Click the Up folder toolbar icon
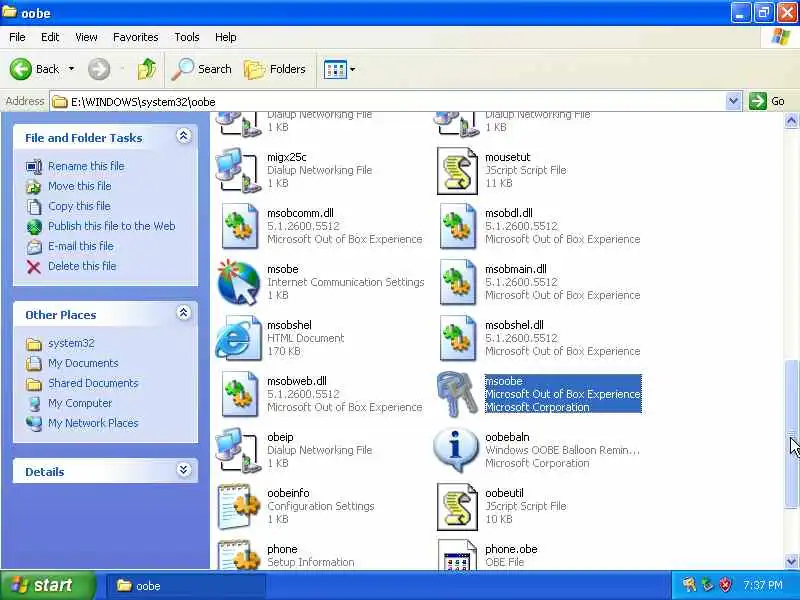Viewport: 800px width, 600px height. [x=147, y=69]
